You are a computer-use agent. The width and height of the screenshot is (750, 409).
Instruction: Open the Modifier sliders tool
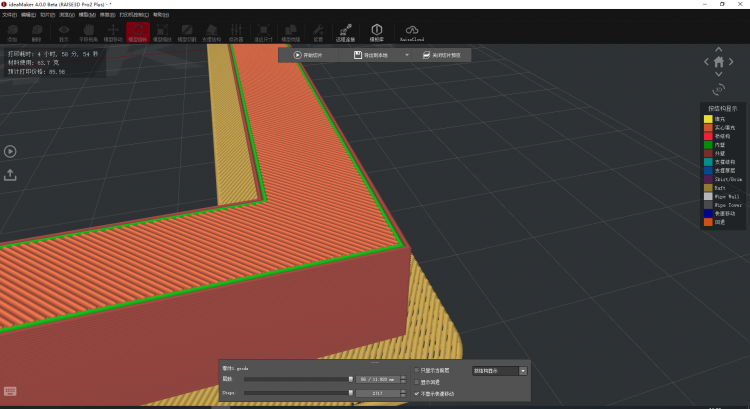(x=236, y=33)
